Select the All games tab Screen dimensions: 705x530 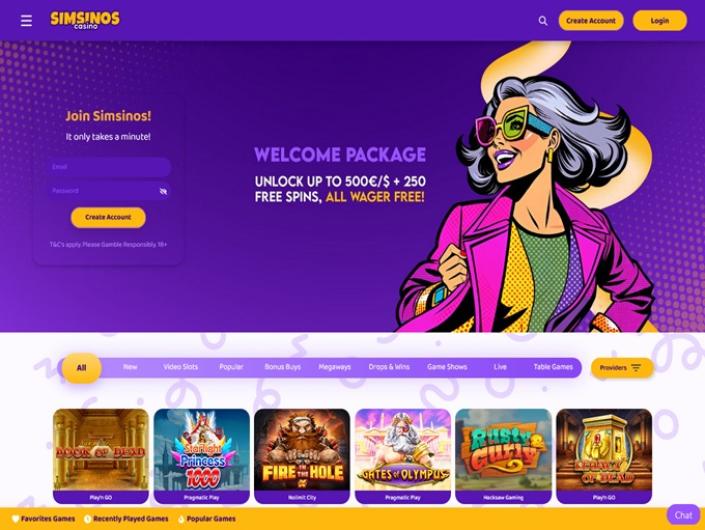pyautogui.click(x=81, y=368)
